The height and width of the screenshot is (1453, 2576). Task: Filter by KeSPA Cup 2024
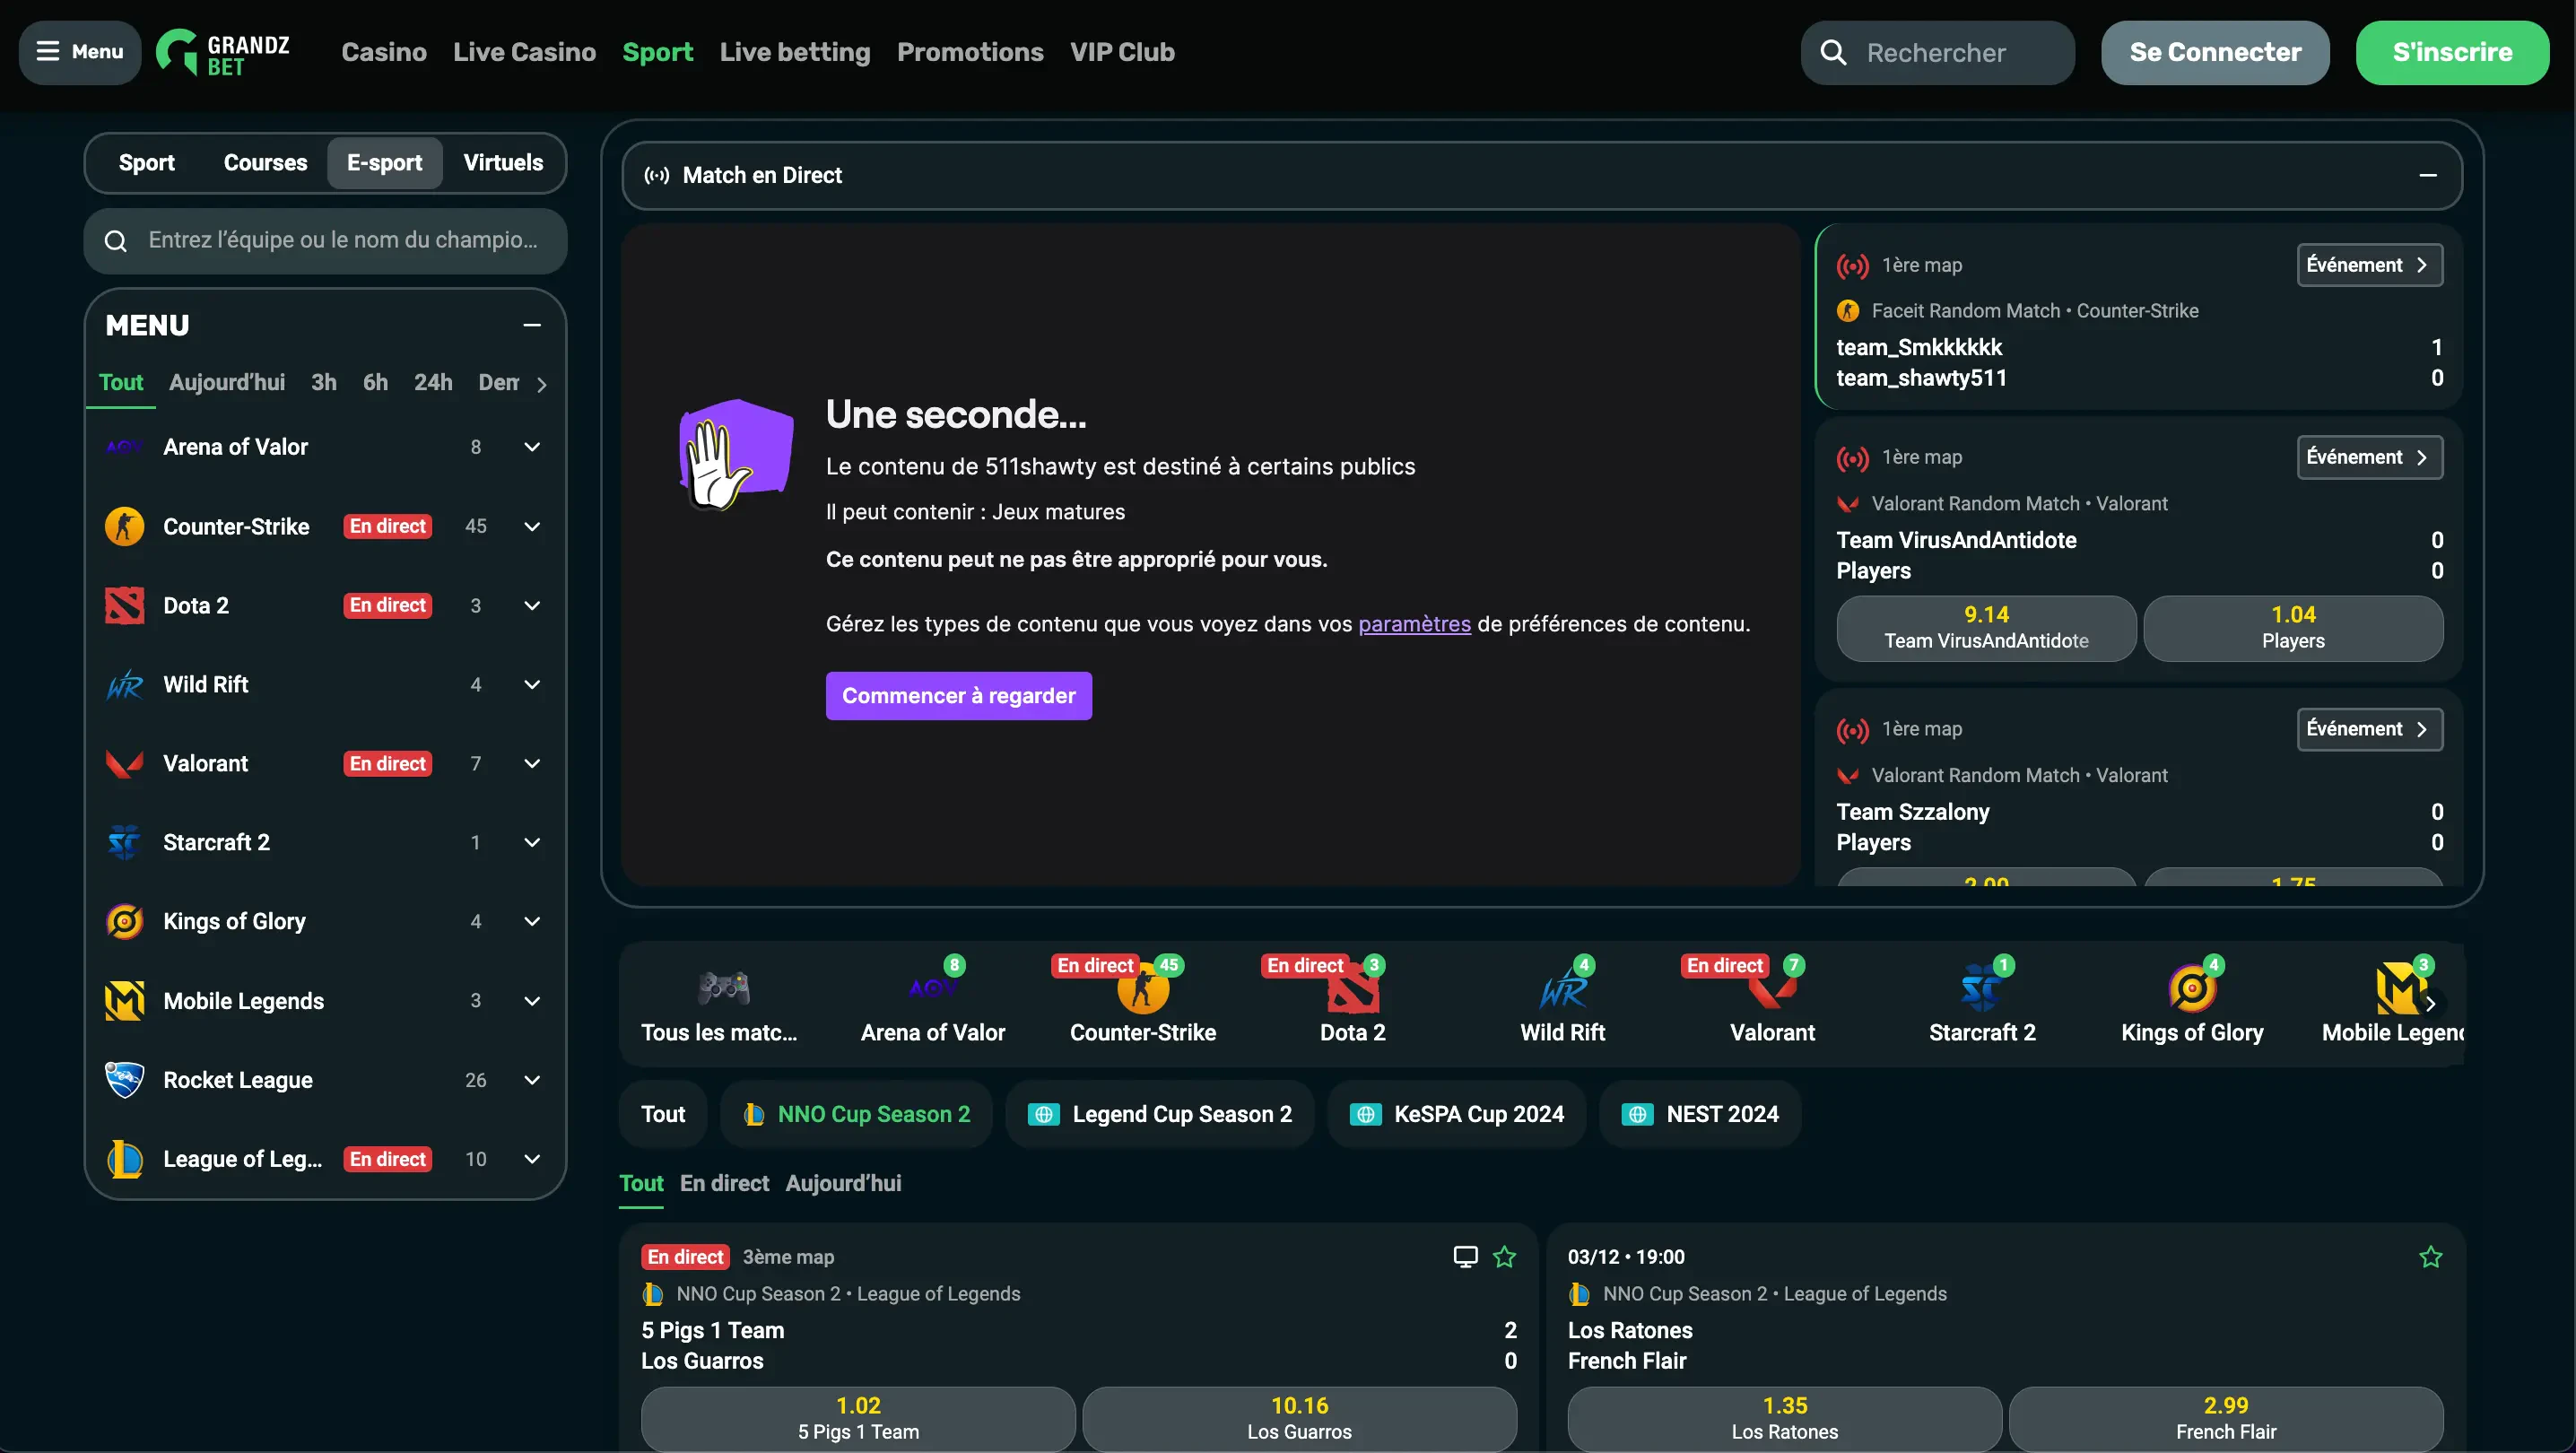[1456, 1114]
